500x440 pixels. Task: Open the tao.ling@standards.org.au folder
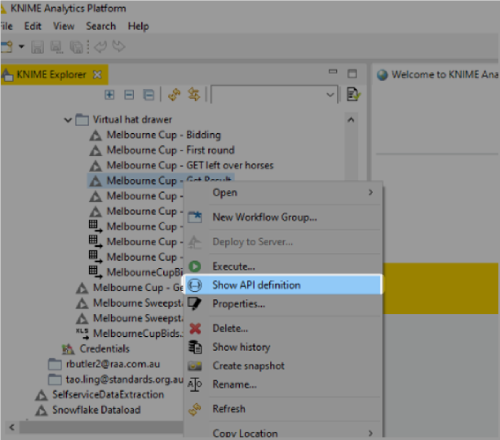click(124, 379)
